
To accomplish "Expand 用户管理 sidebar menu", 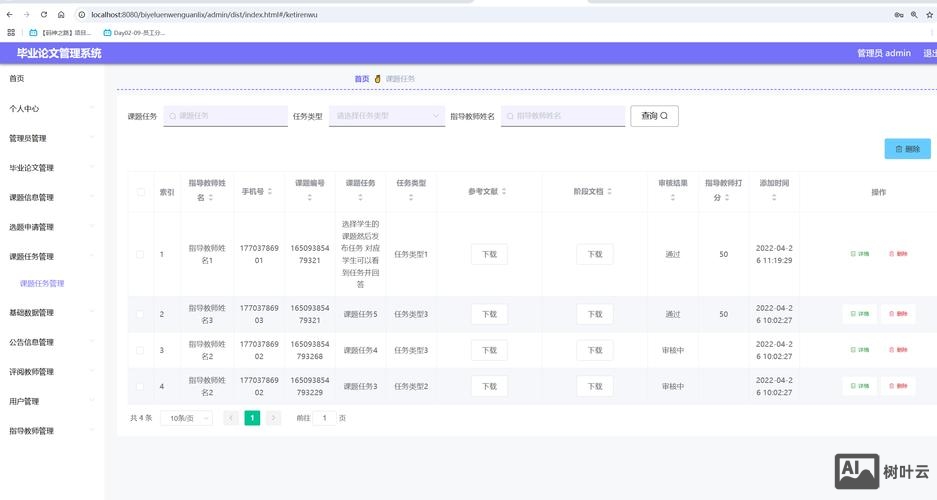I will coord(52,401).
